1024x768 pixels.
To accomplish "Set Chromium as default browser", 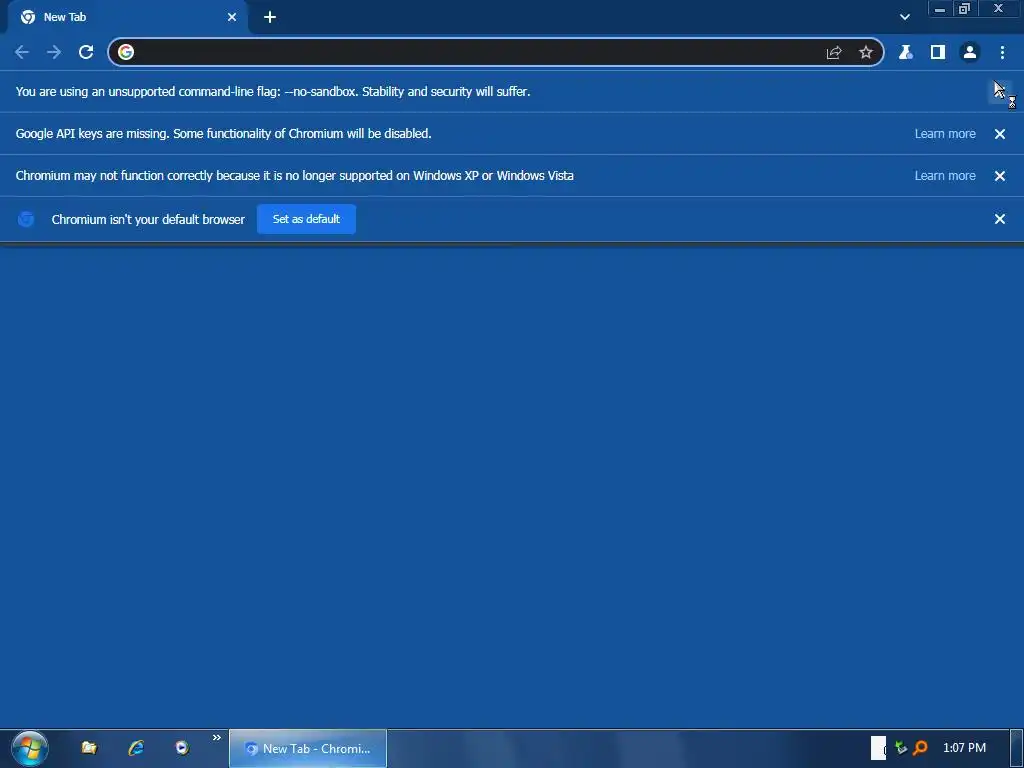I will pyautogui.click(x=306, y=219).
